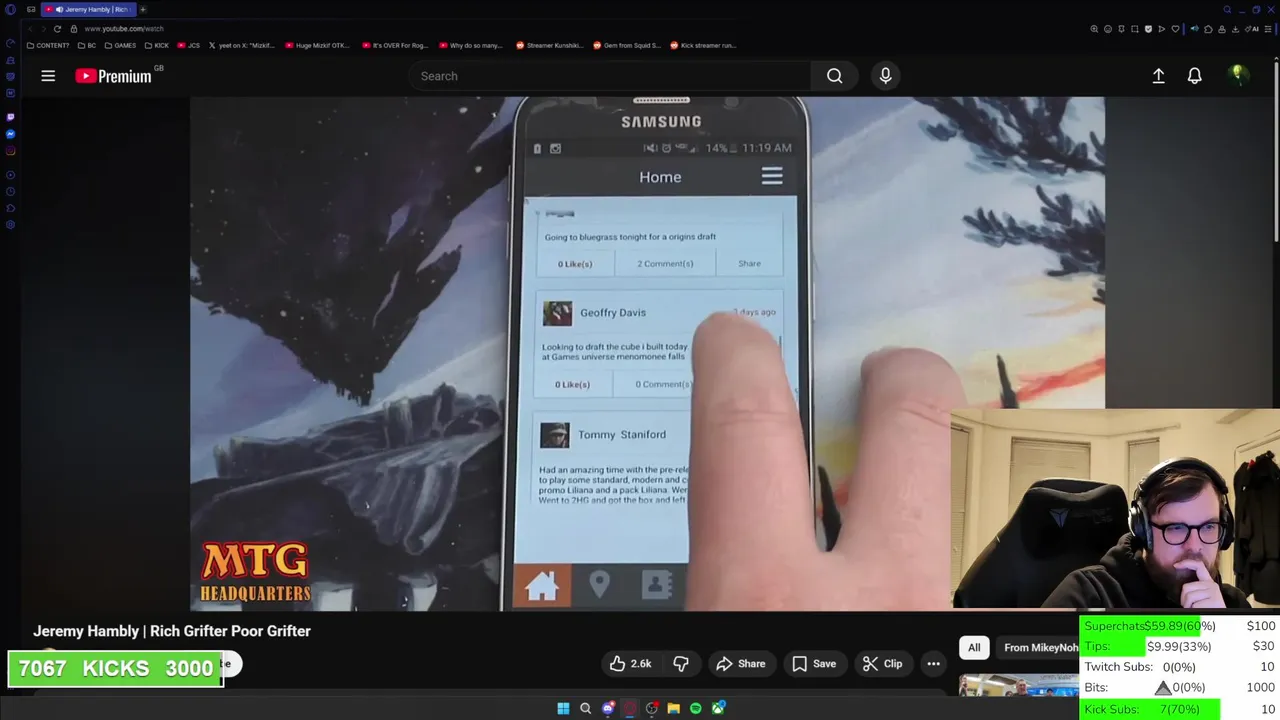
Task: Open the BC bookmarks folder
Action: [x=87, y=45]
